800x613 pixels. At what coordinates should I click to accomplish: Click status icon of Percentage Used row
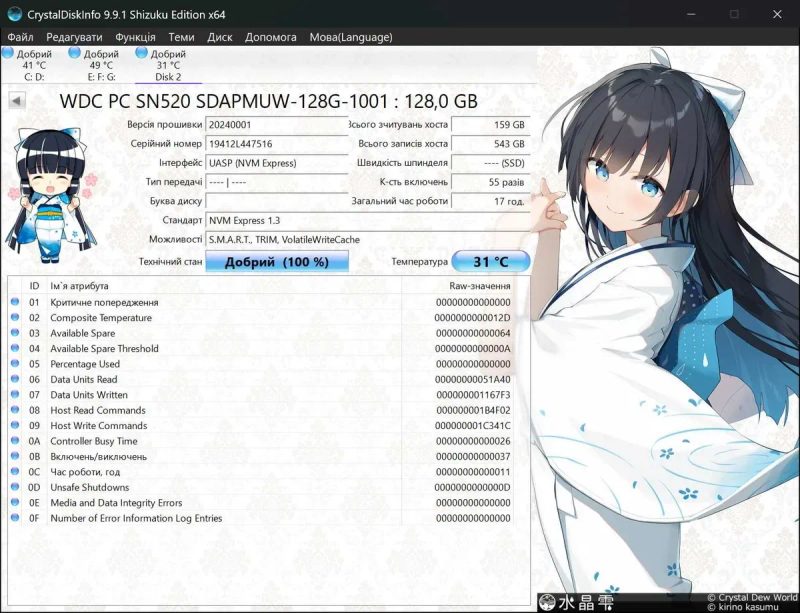click(x=15, y=363)
